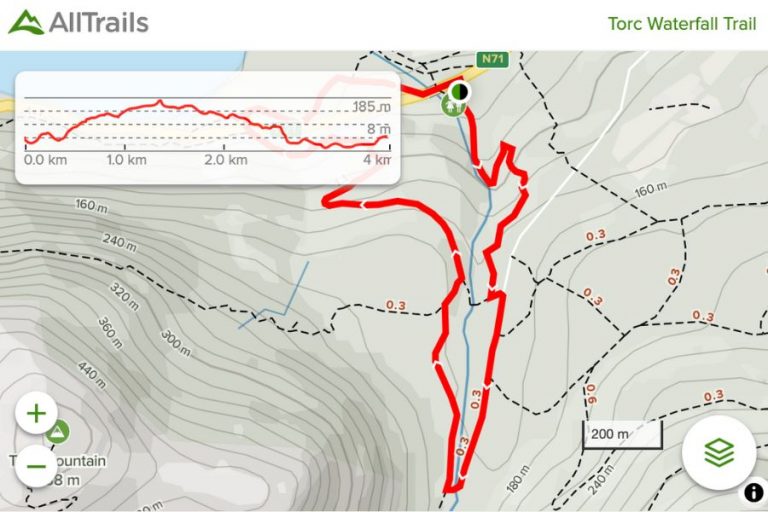The height and width of the screenshot is (512, 768).
Task: Click the AllTrails mountain logo icon
Action: (x=26, y=22)
